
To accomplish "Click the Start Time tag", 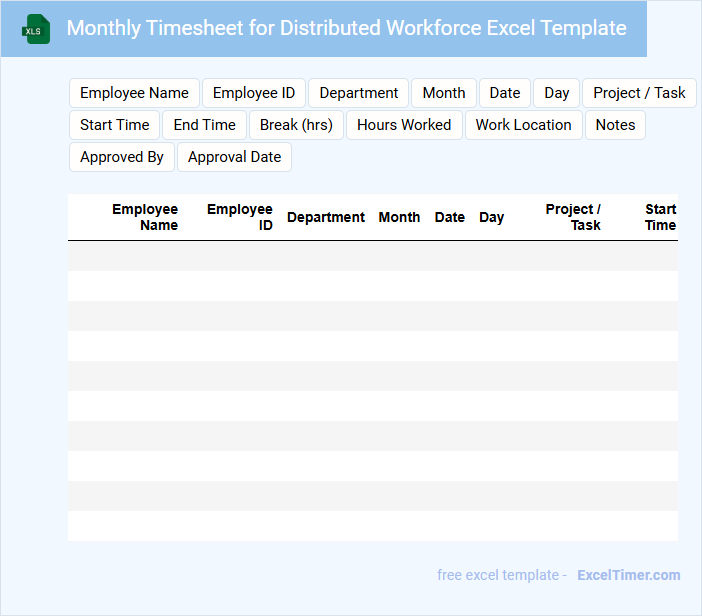I will [115, 125].
